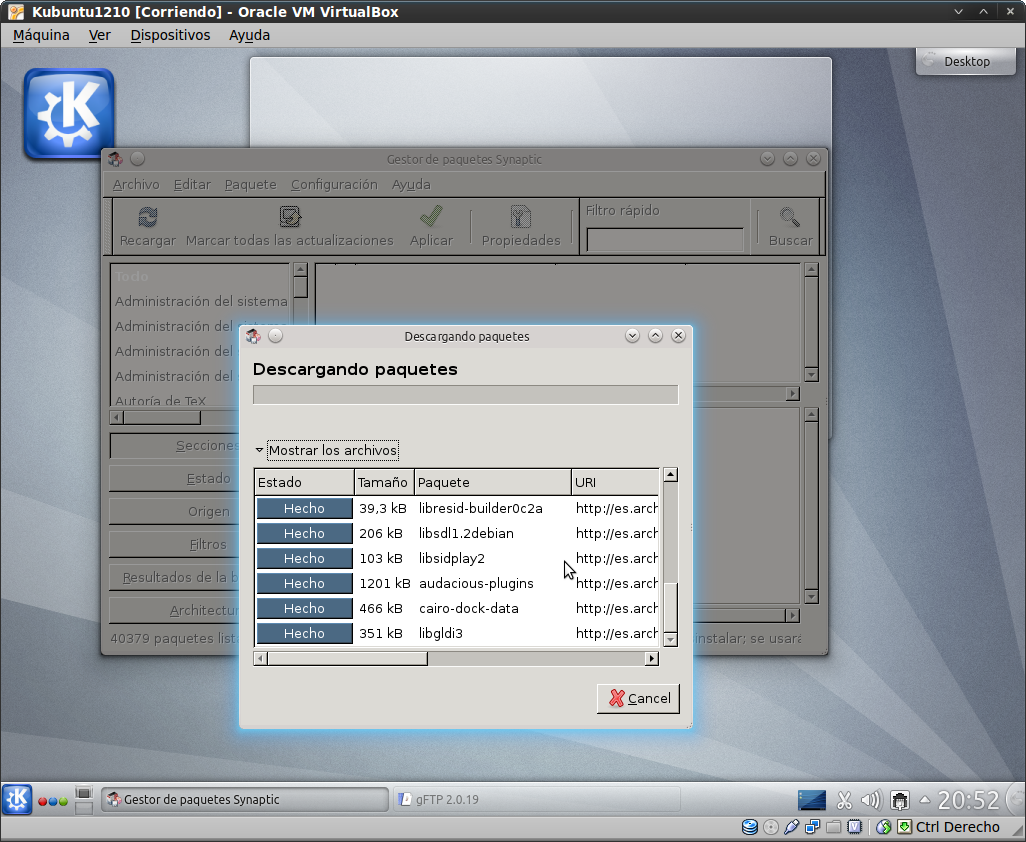This screenshot has height=842, width=1026.
Task: Click the volume speaker icon in system tray
Action: coord(870,800)
